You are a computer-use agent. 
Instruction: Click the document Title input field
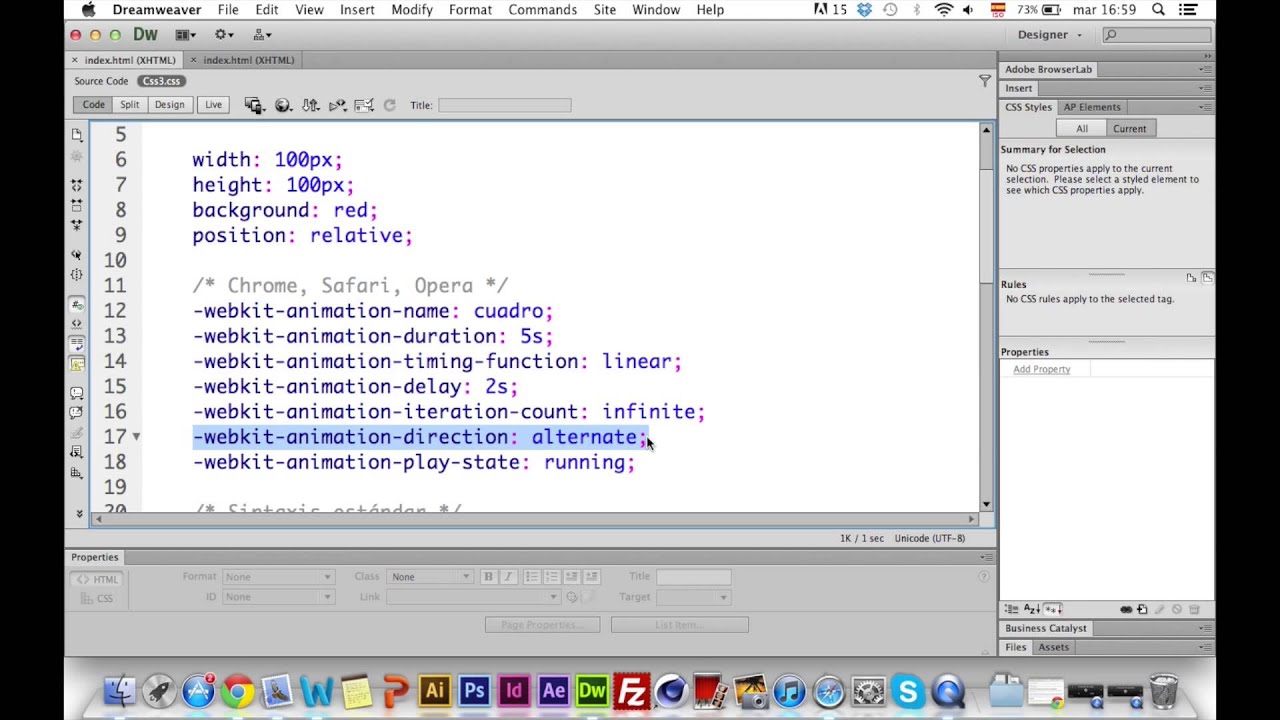(x=505, y=105)
